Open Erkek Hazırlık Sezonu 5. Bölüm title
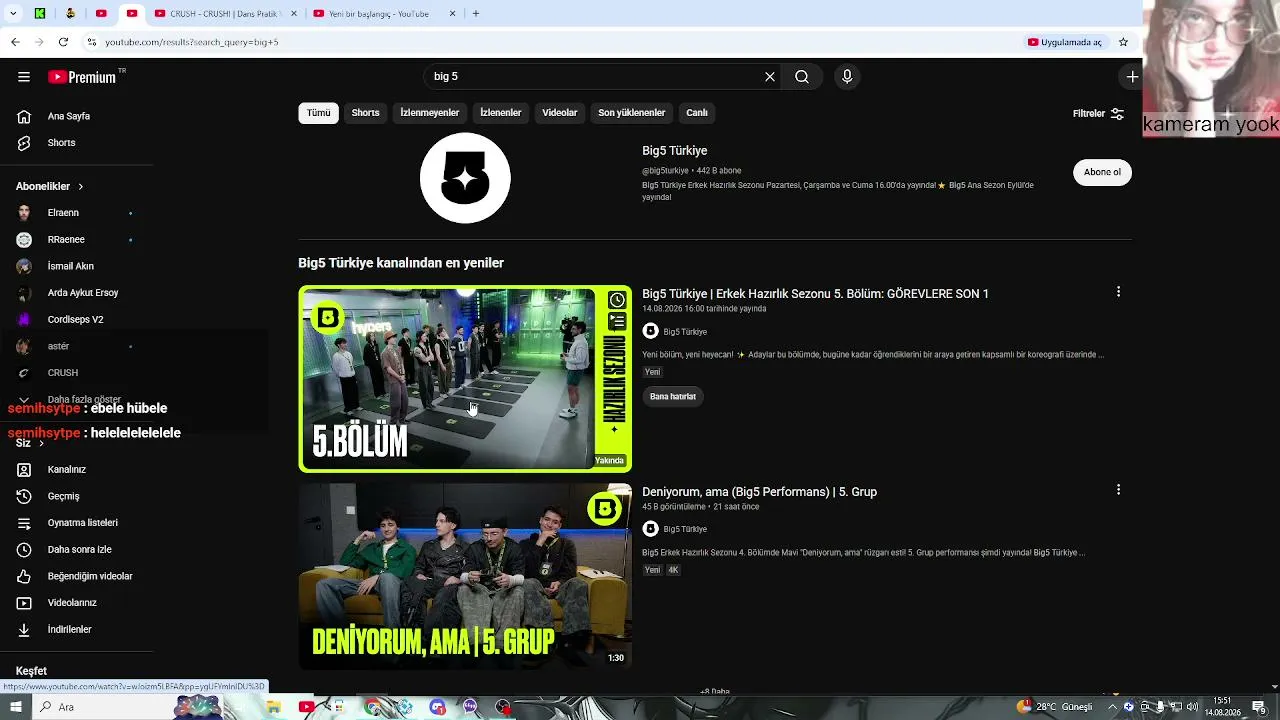Screen dimensions: 1280x720 click(x=815, y=294)
